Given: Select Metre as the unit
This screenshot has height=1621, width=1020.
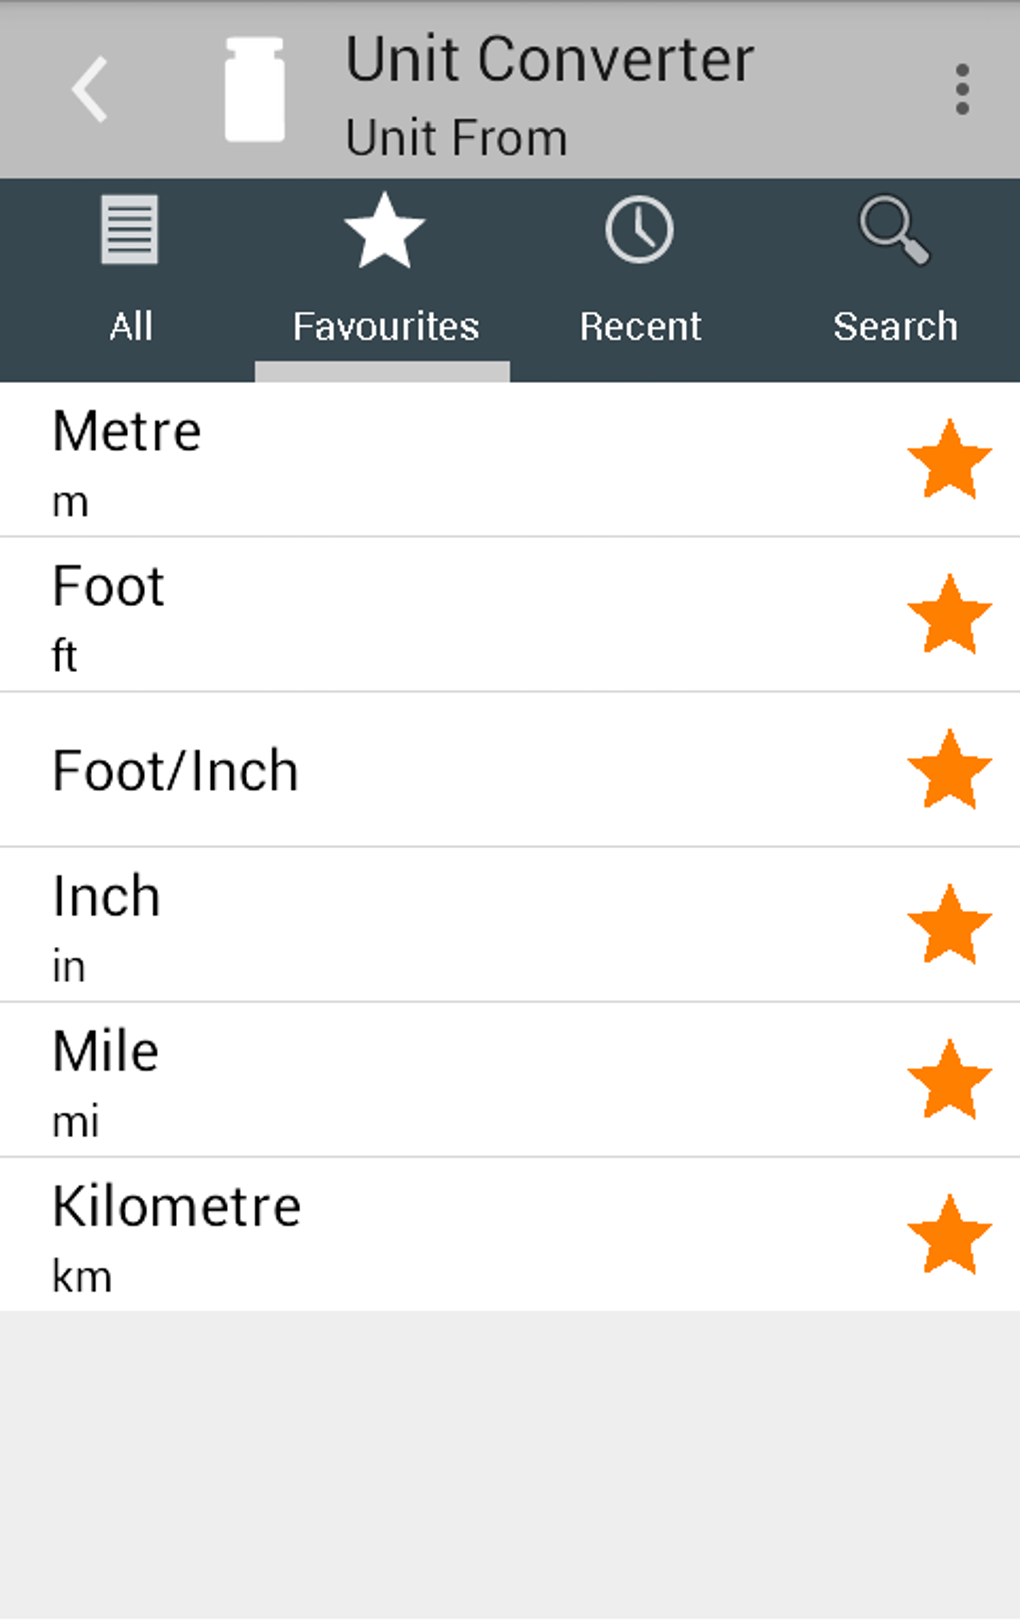Looking at the screenshot, I should pyautogui.click(x=400, y=460).
